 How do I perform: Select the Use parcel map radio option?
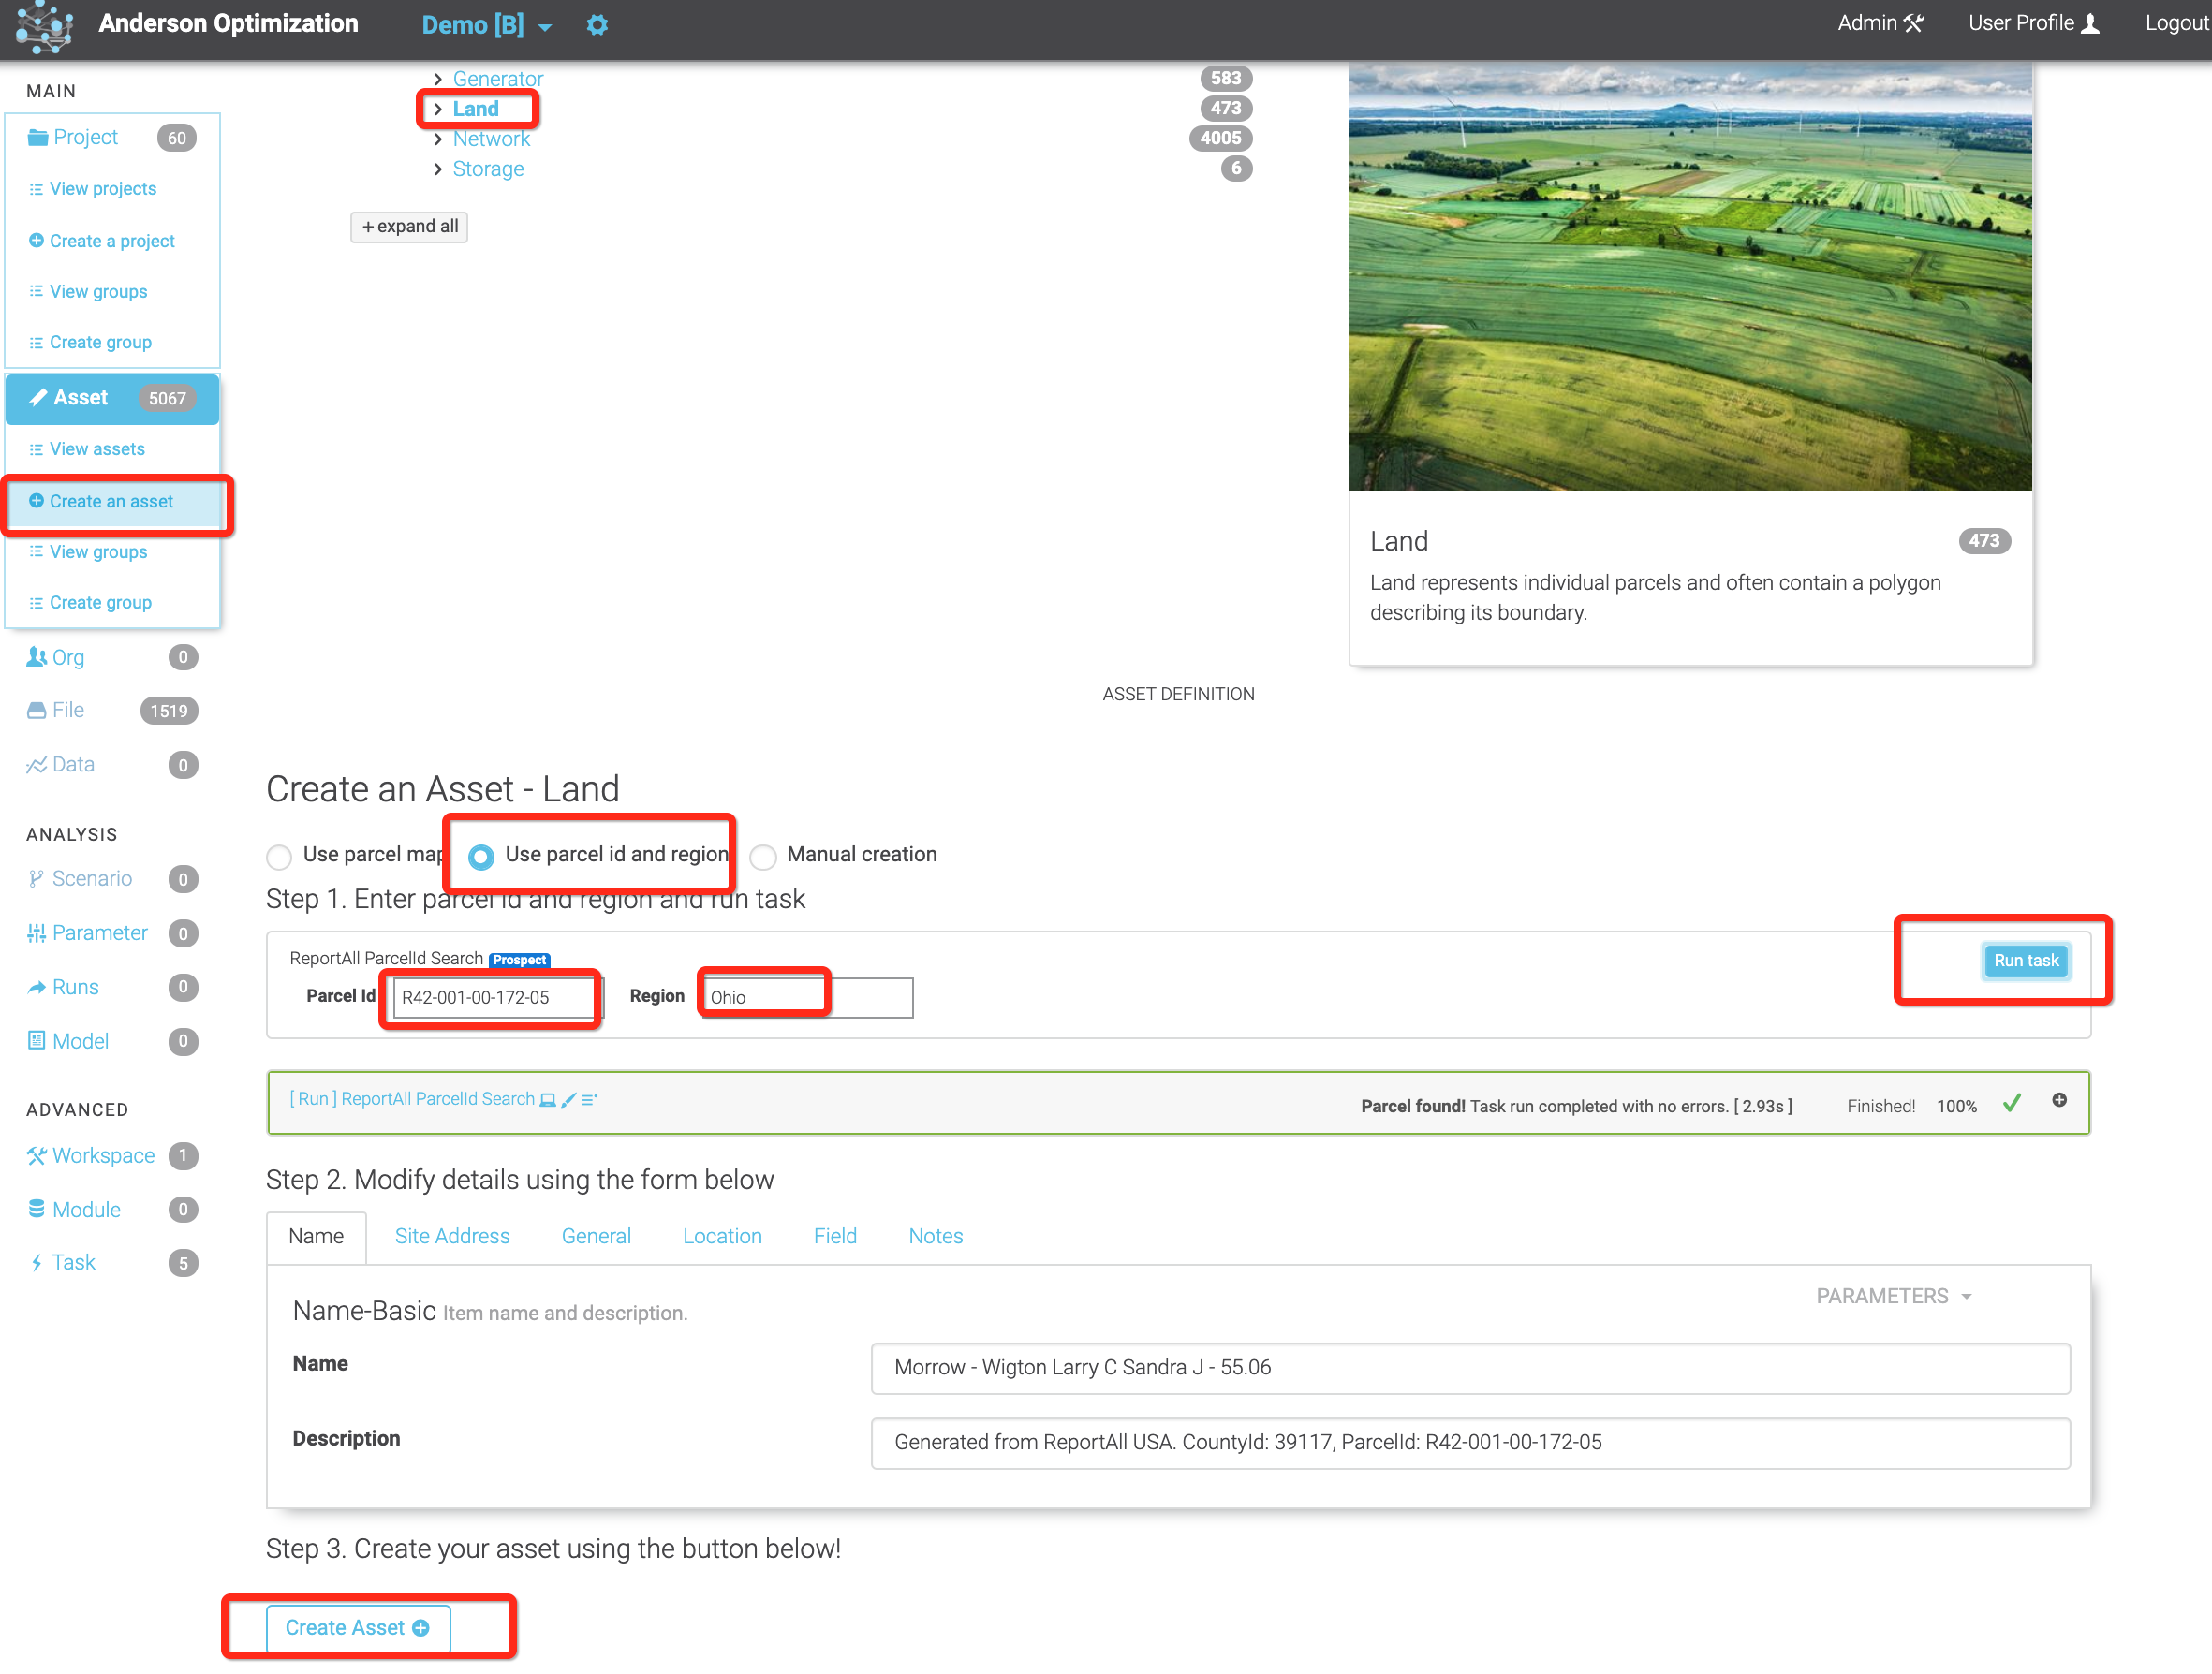[280, 856]
